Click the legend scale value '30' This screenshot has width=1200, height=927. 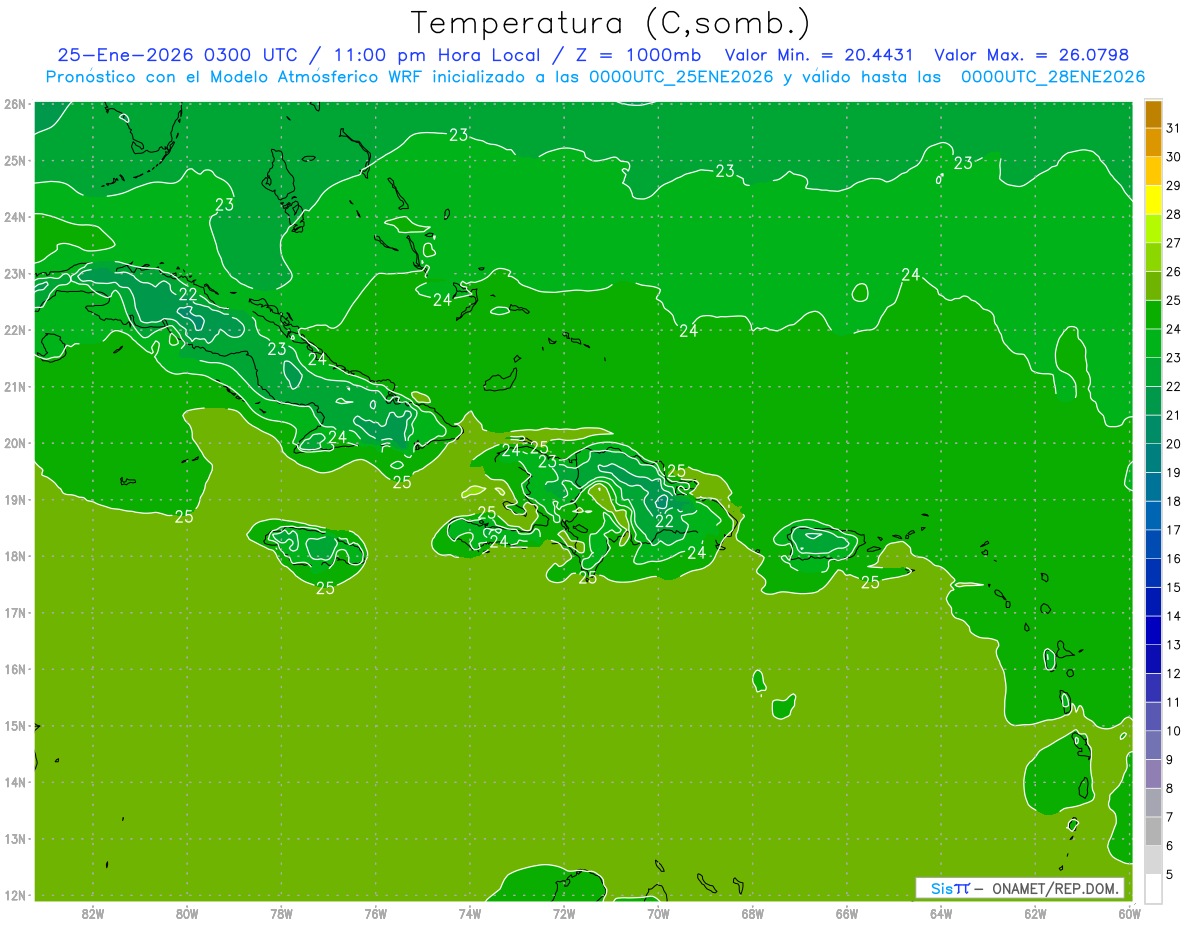coord(1173,157)
